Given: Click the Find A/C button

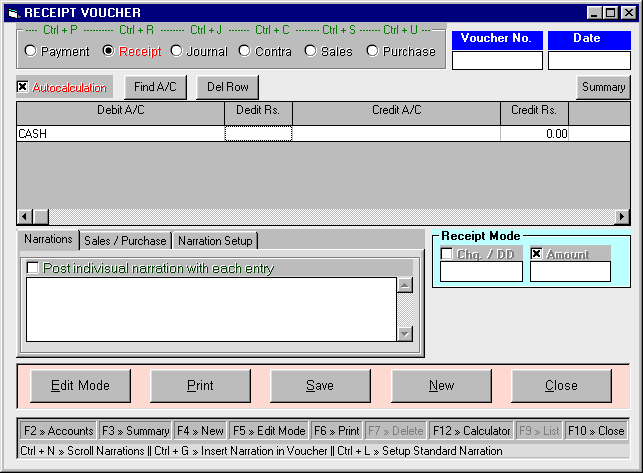Looking at the screenshot, I should (155, 87).
